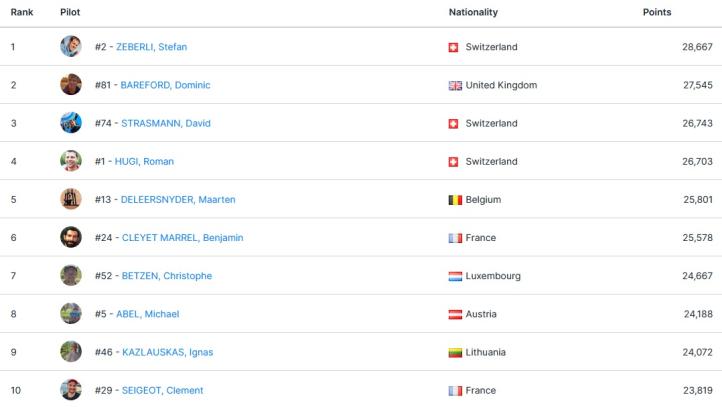The width and height of the screenshot is (722, 407).
Task: Click the Luxembourg flag icon
Action: pos(456,276)
